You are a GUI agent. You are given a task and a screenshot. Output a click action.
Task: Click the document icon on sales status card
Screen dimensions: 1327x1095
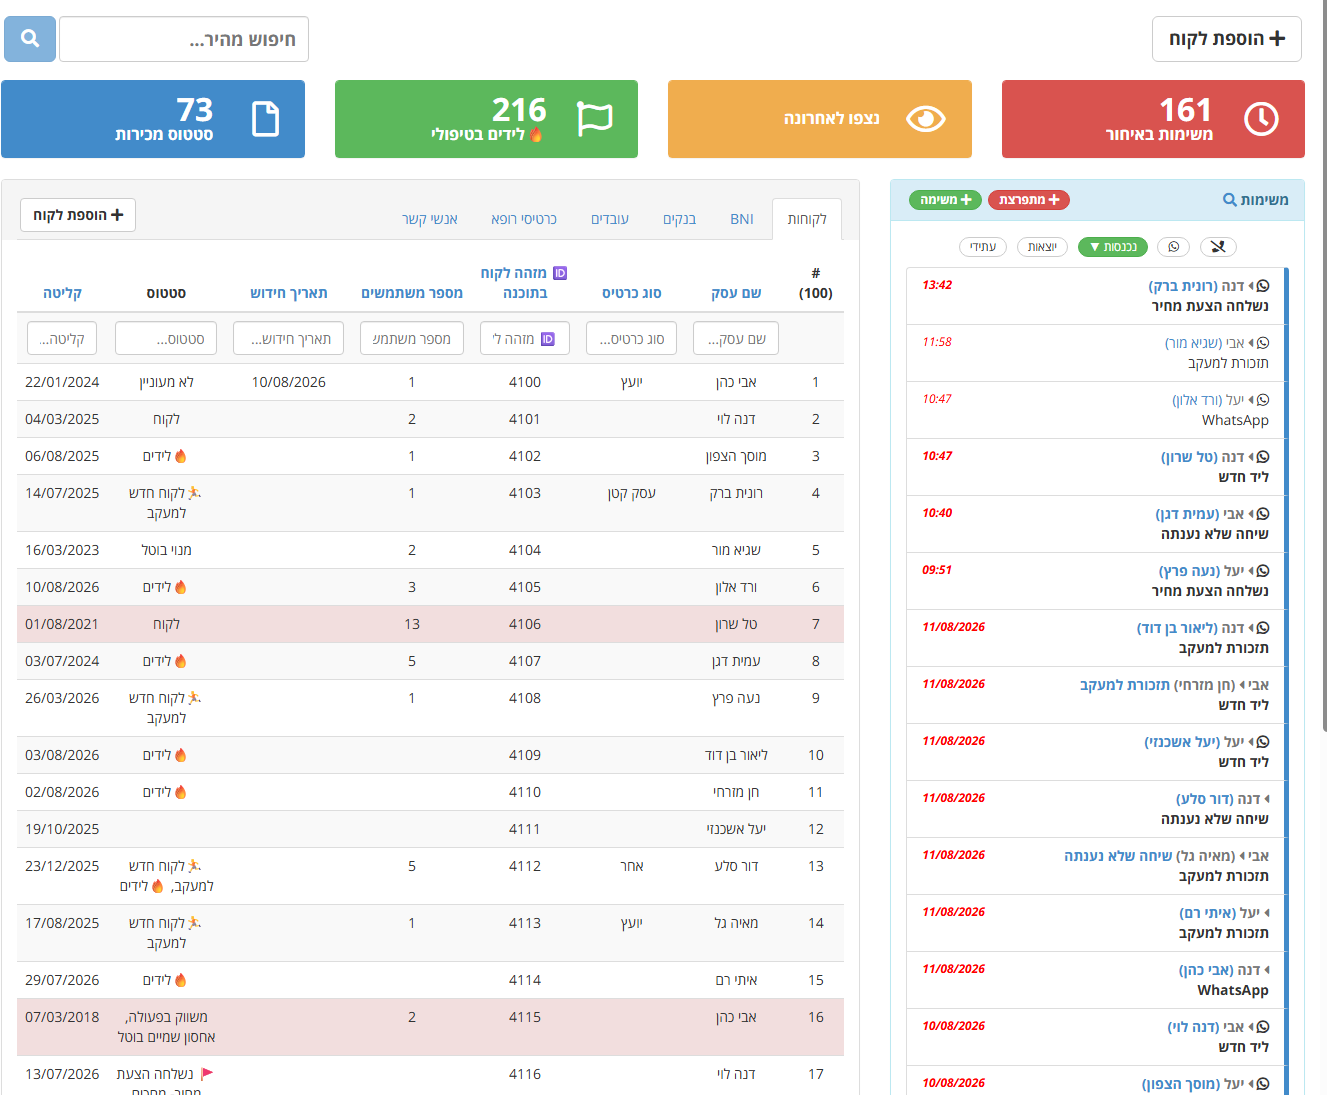(x=265, y=119)
